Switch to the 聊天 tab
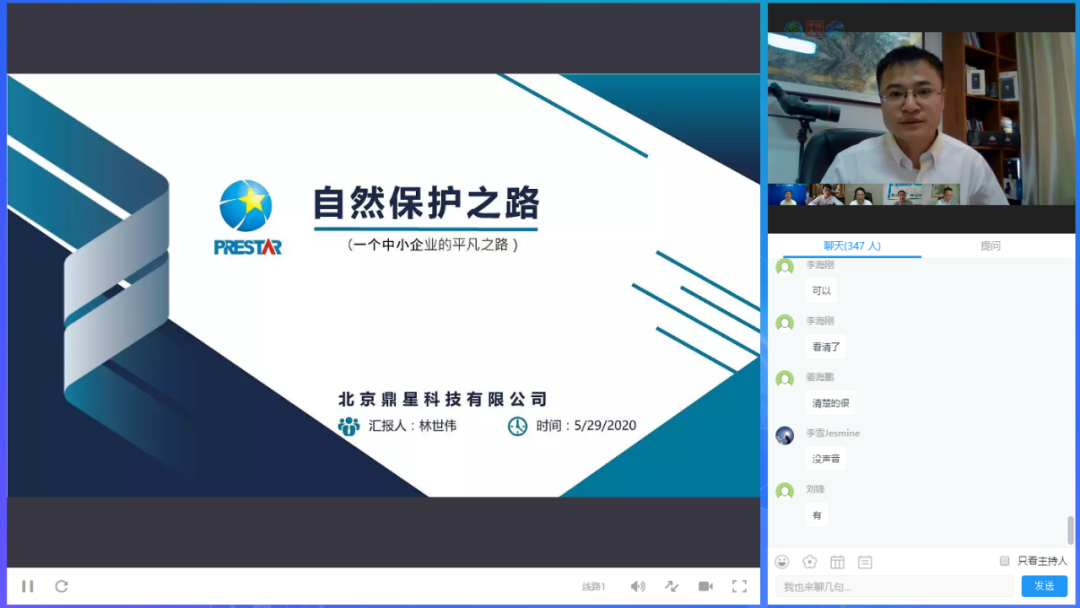Viewport: 1080px width, 608px height. coord(851,246)
